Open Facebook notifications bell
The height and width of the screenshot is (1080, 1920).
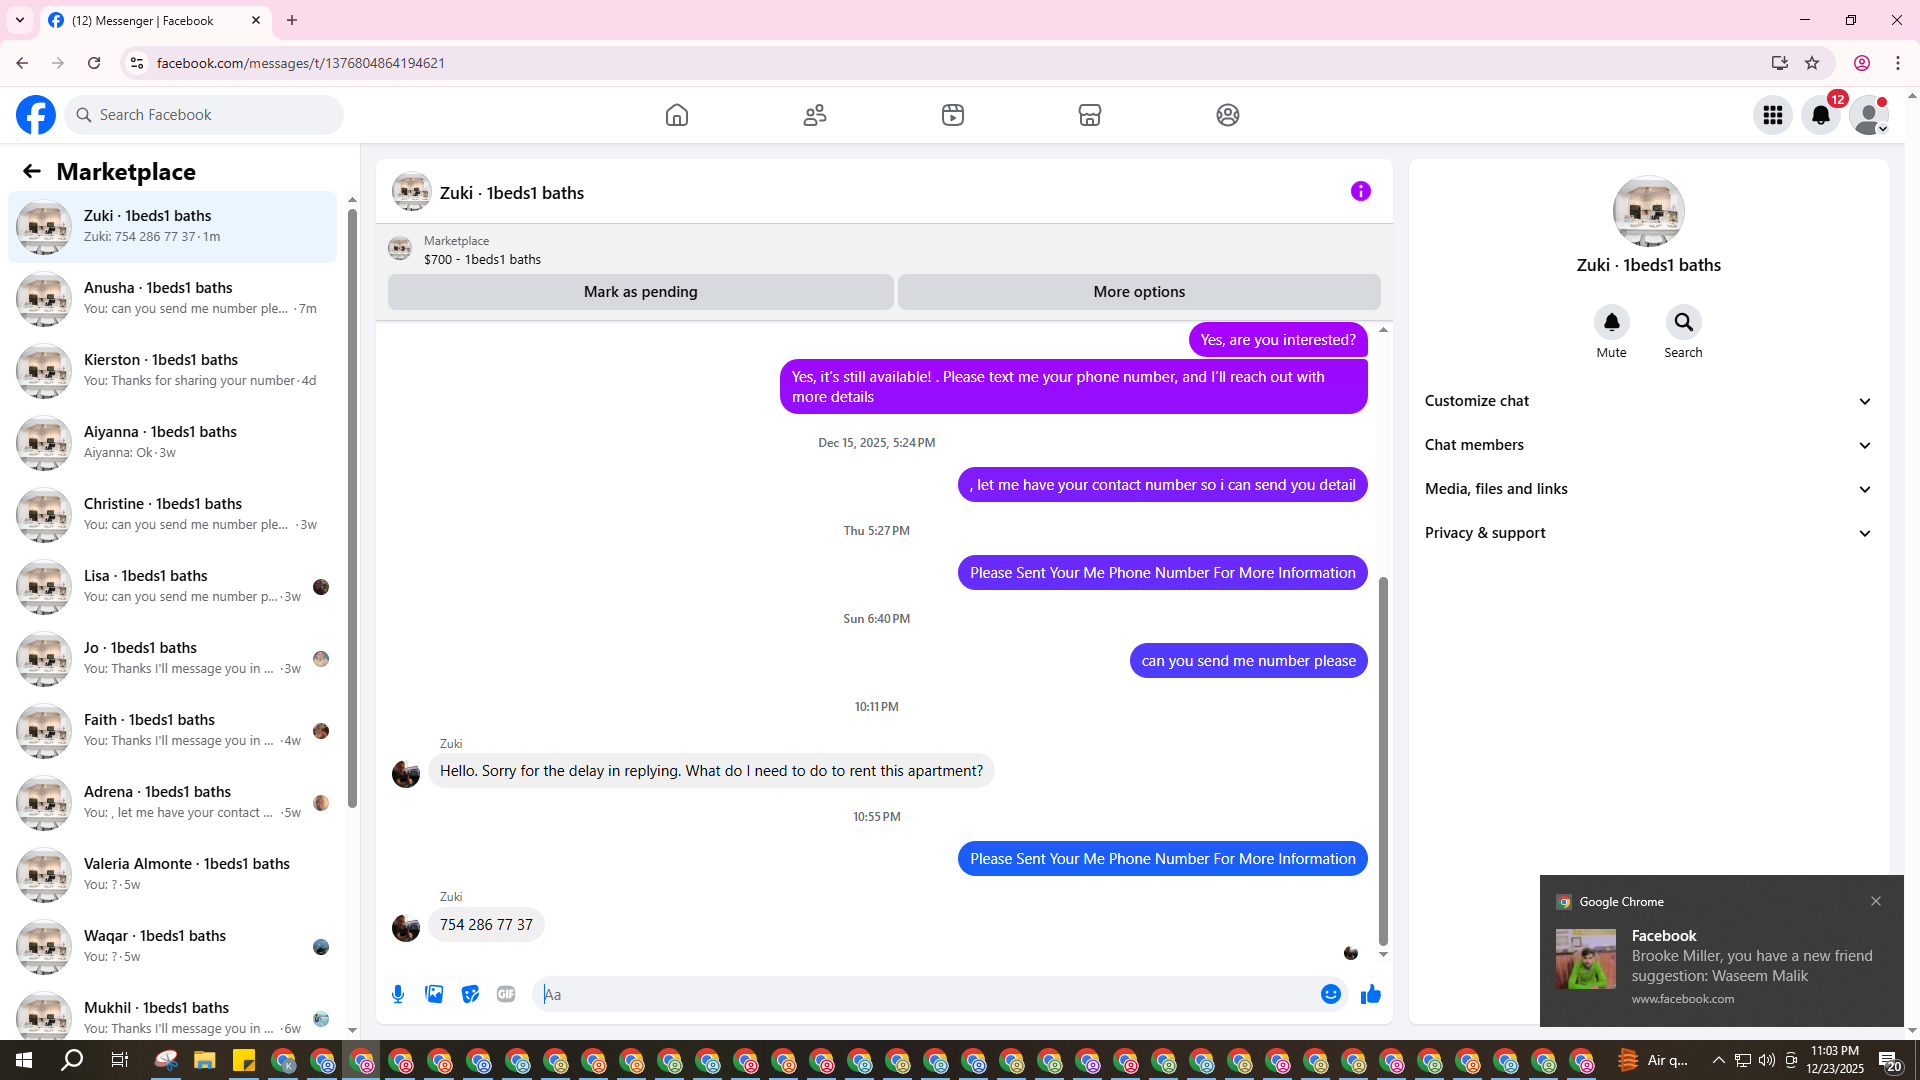[x=1820, y=115]
